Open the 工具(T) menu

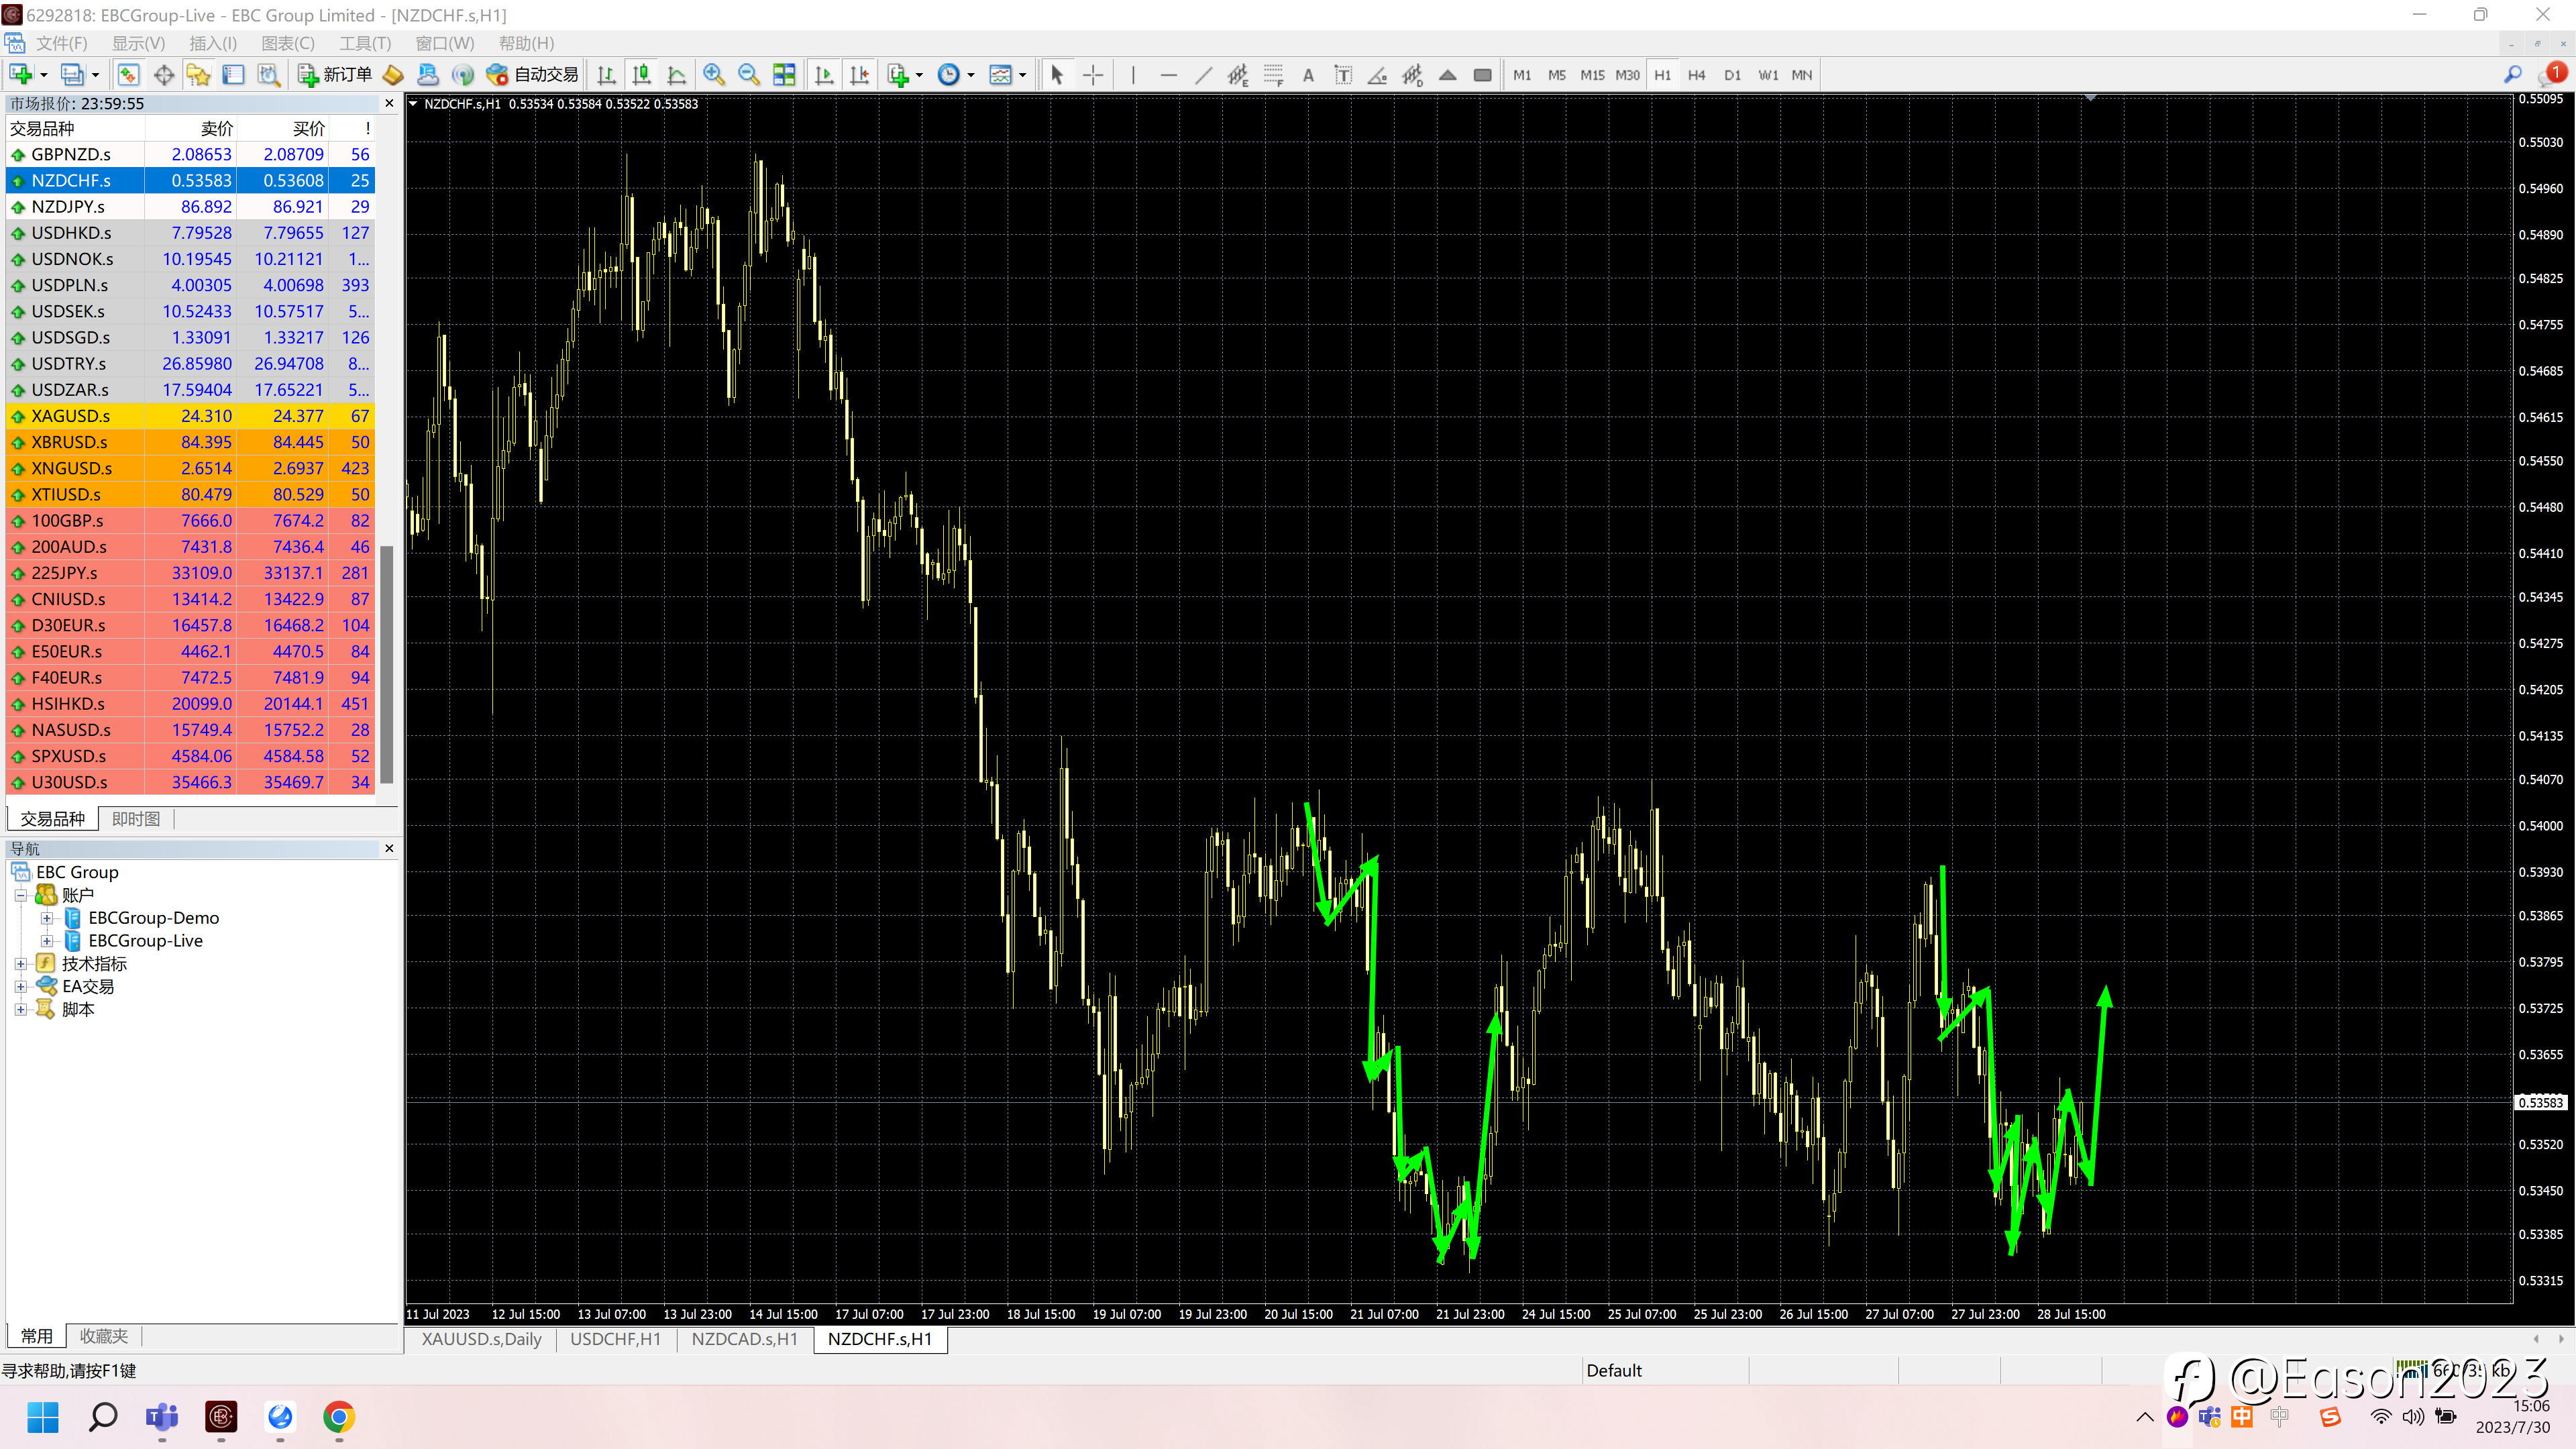coord(365,43)
